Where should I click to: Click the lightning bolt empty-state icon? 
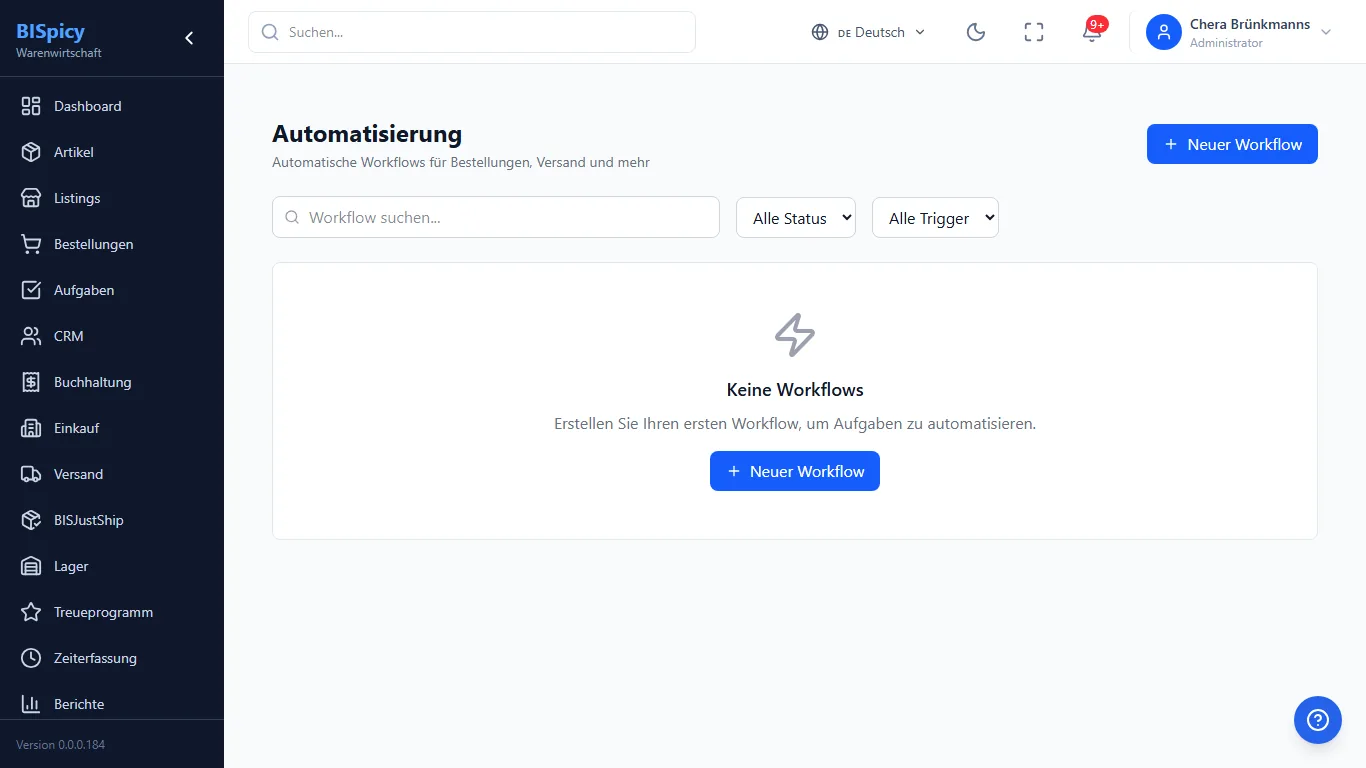pos(795,335)
